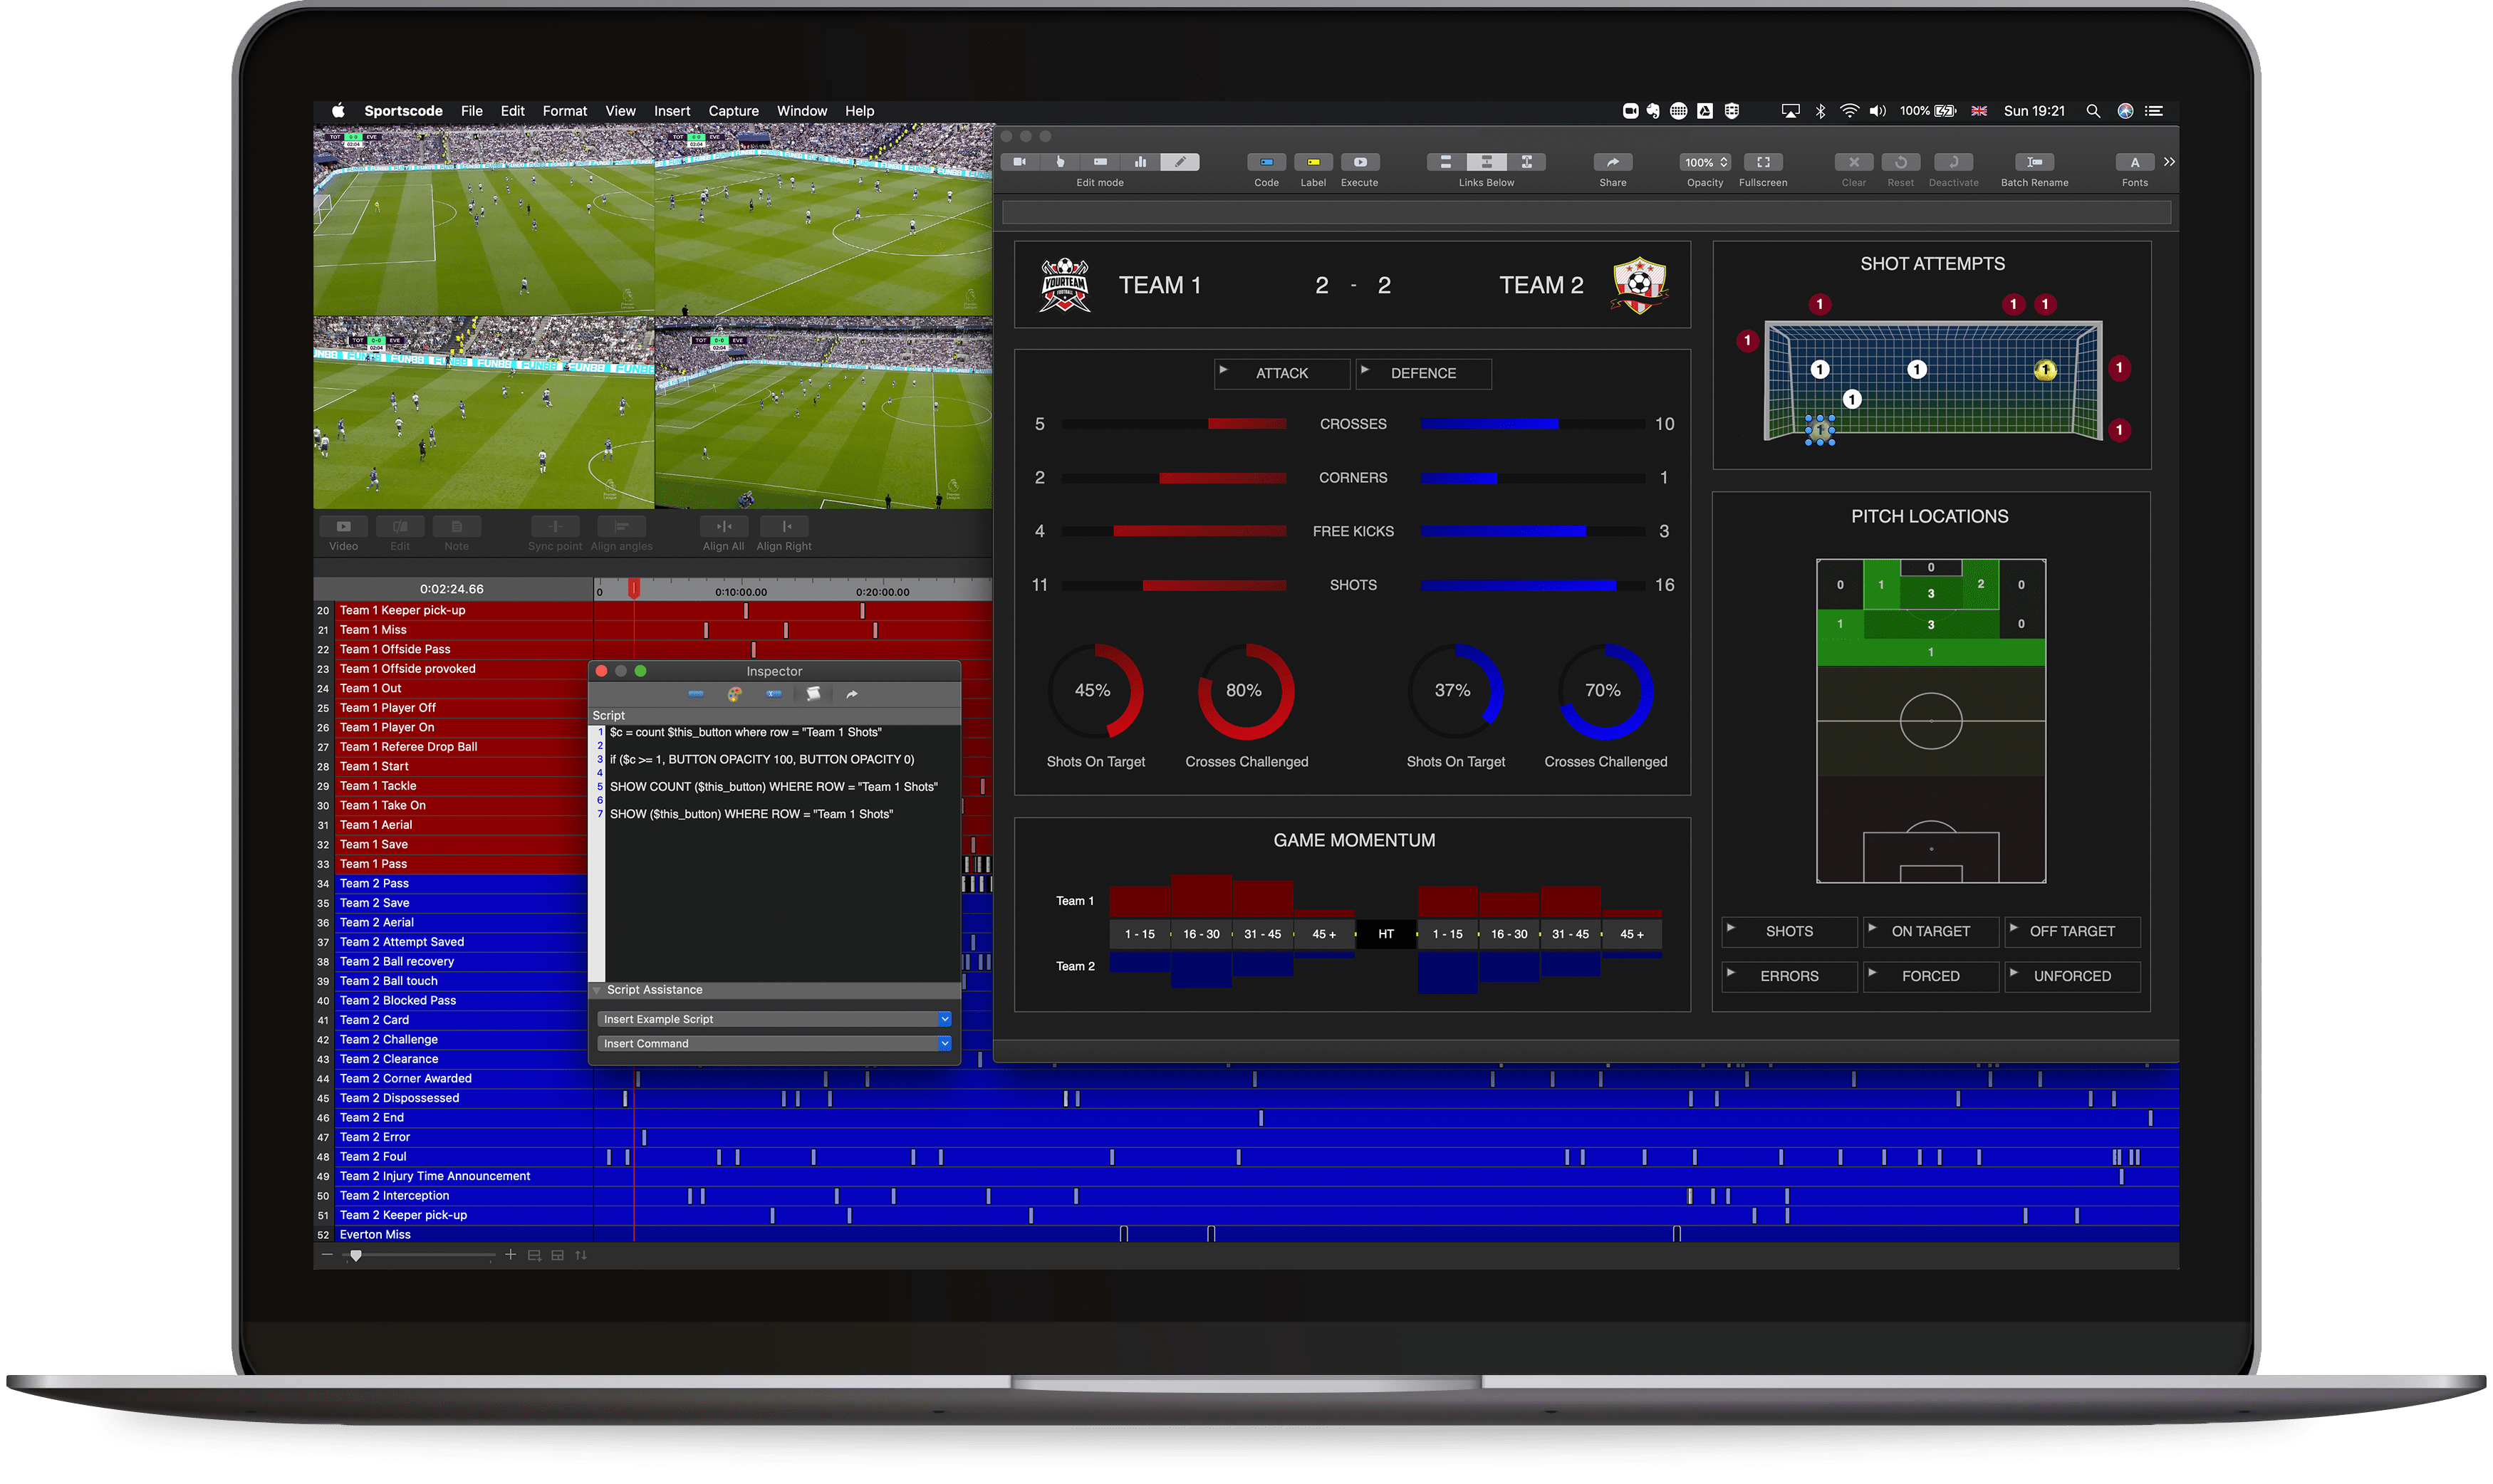Select the script scroll icon in the Inspector
This screenshot has width=2493, height=1484.
(814, 694)
